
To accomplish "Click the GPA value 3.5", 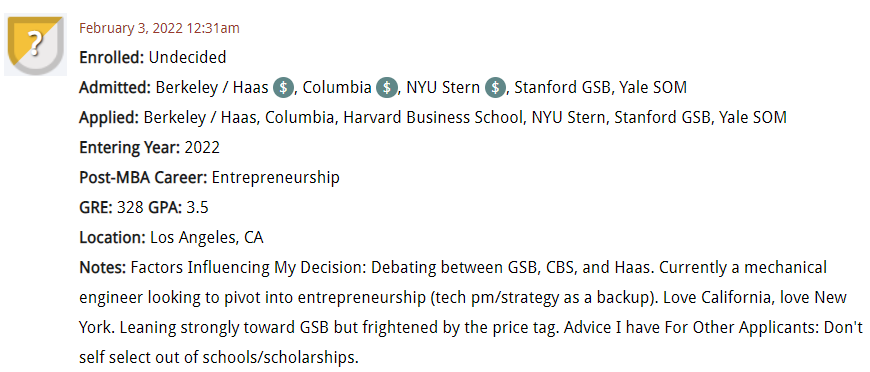I will point(197,208).
